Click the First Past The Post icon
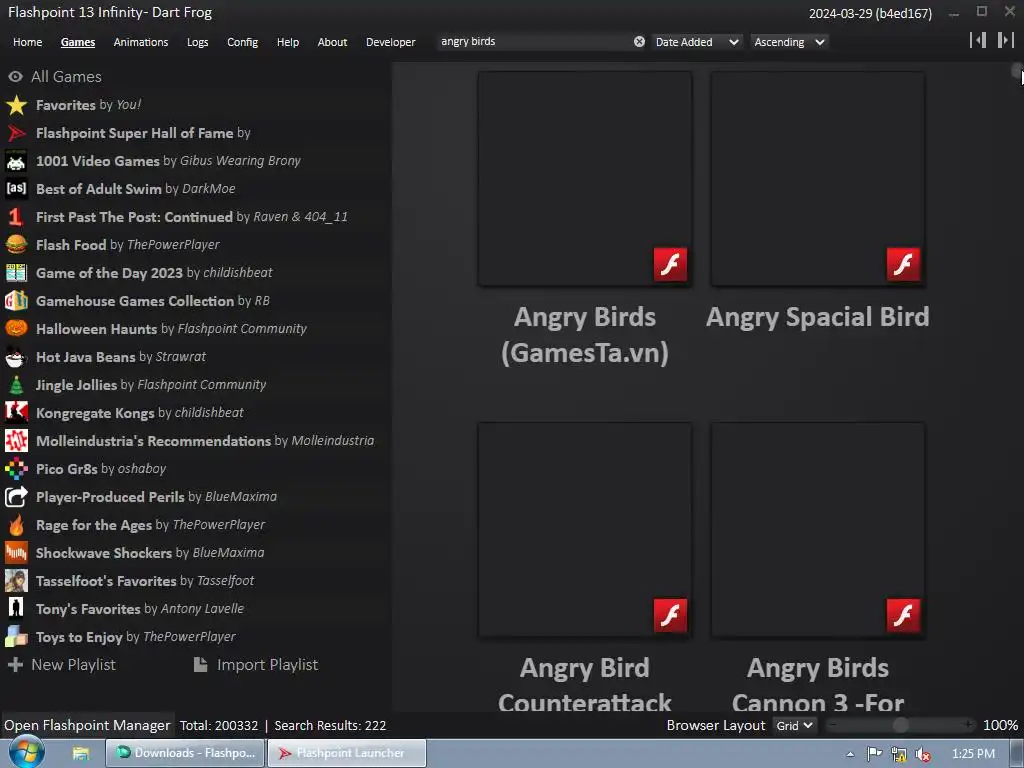The image size is (1024, 768). (16, 217)
